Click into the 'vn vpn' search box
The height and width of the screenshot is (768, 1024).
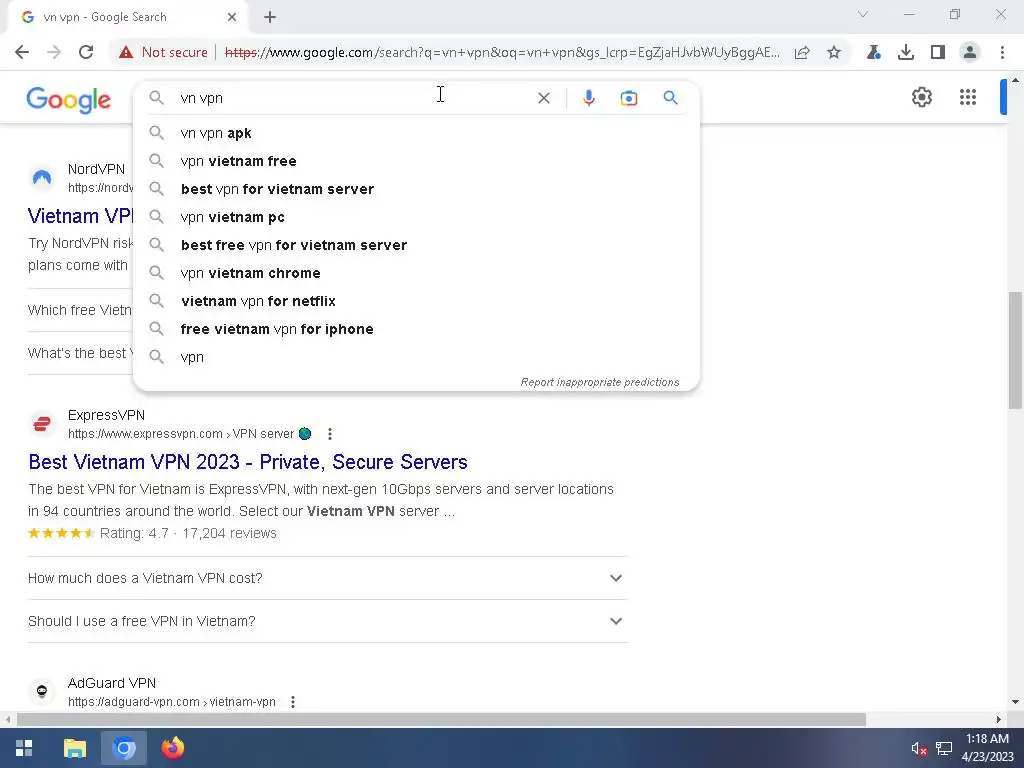[x=353, y=98]
